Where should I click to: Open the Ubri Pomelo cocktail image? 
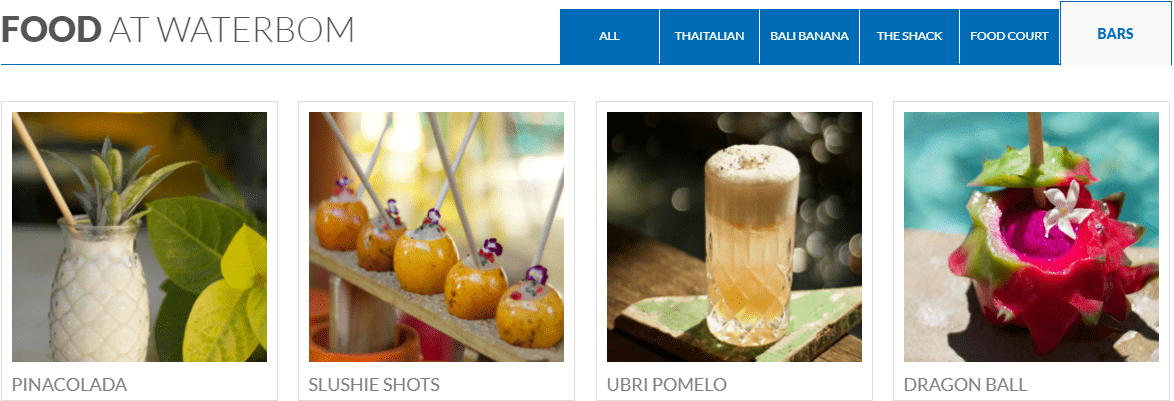(x=734, y=237)
